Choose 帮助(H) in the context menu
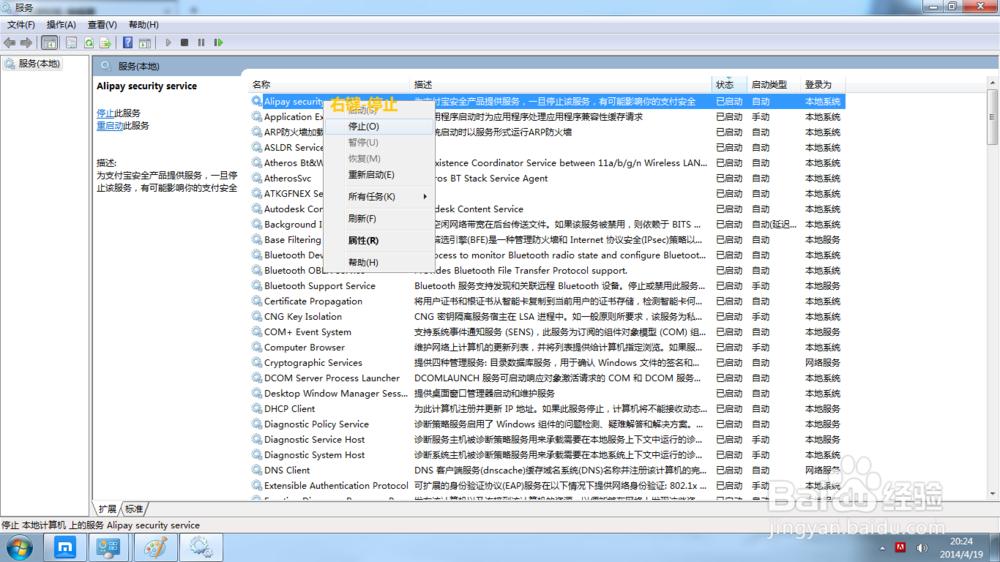The image size is (1000, 562). (379, 262)
